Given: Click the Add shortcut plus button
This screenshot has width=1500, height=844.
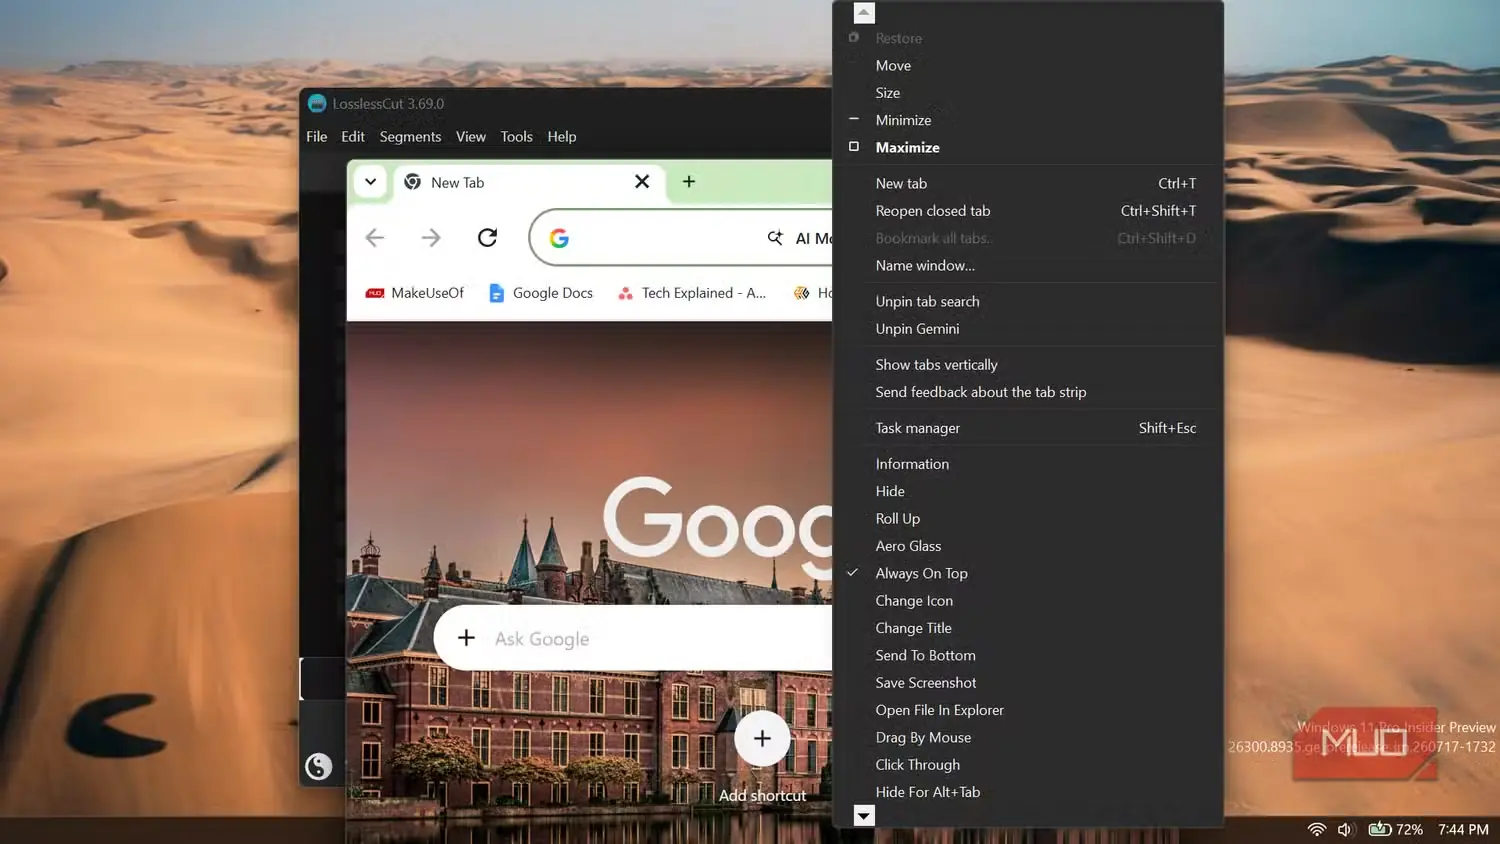Looking at the screenshot, I should pos(762,739).
